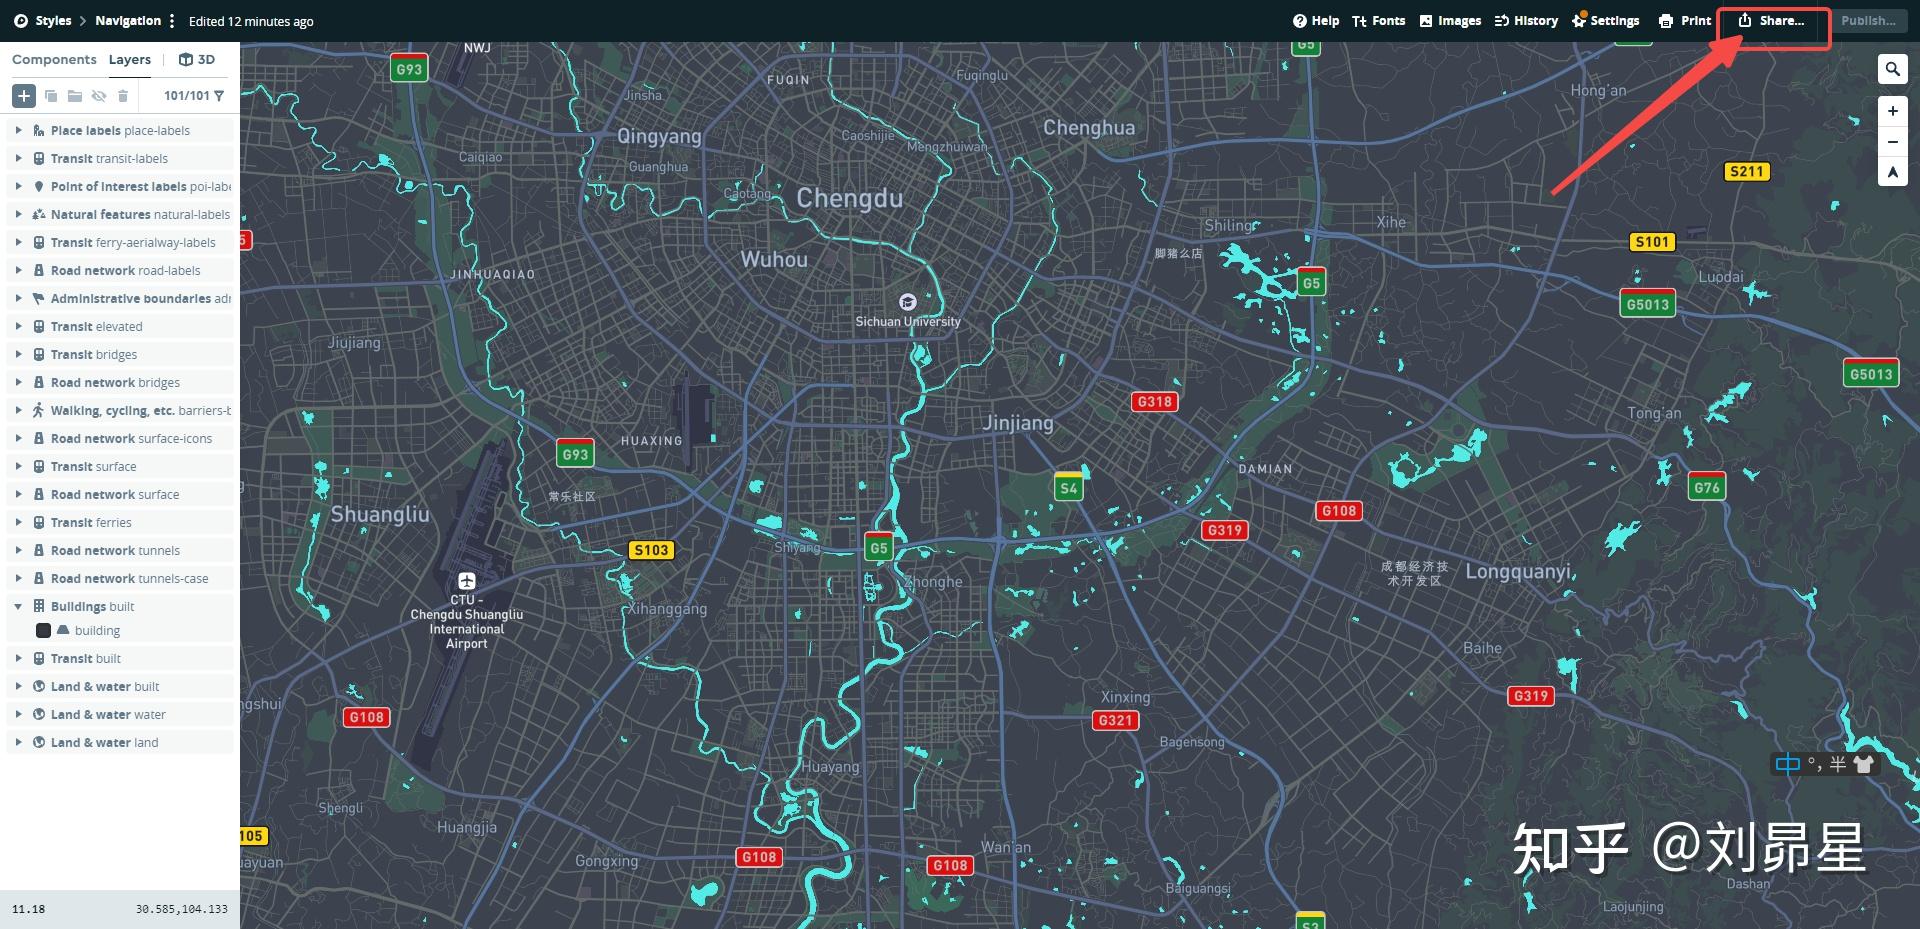Add a new layer with the plus icon

pos(24,96)
